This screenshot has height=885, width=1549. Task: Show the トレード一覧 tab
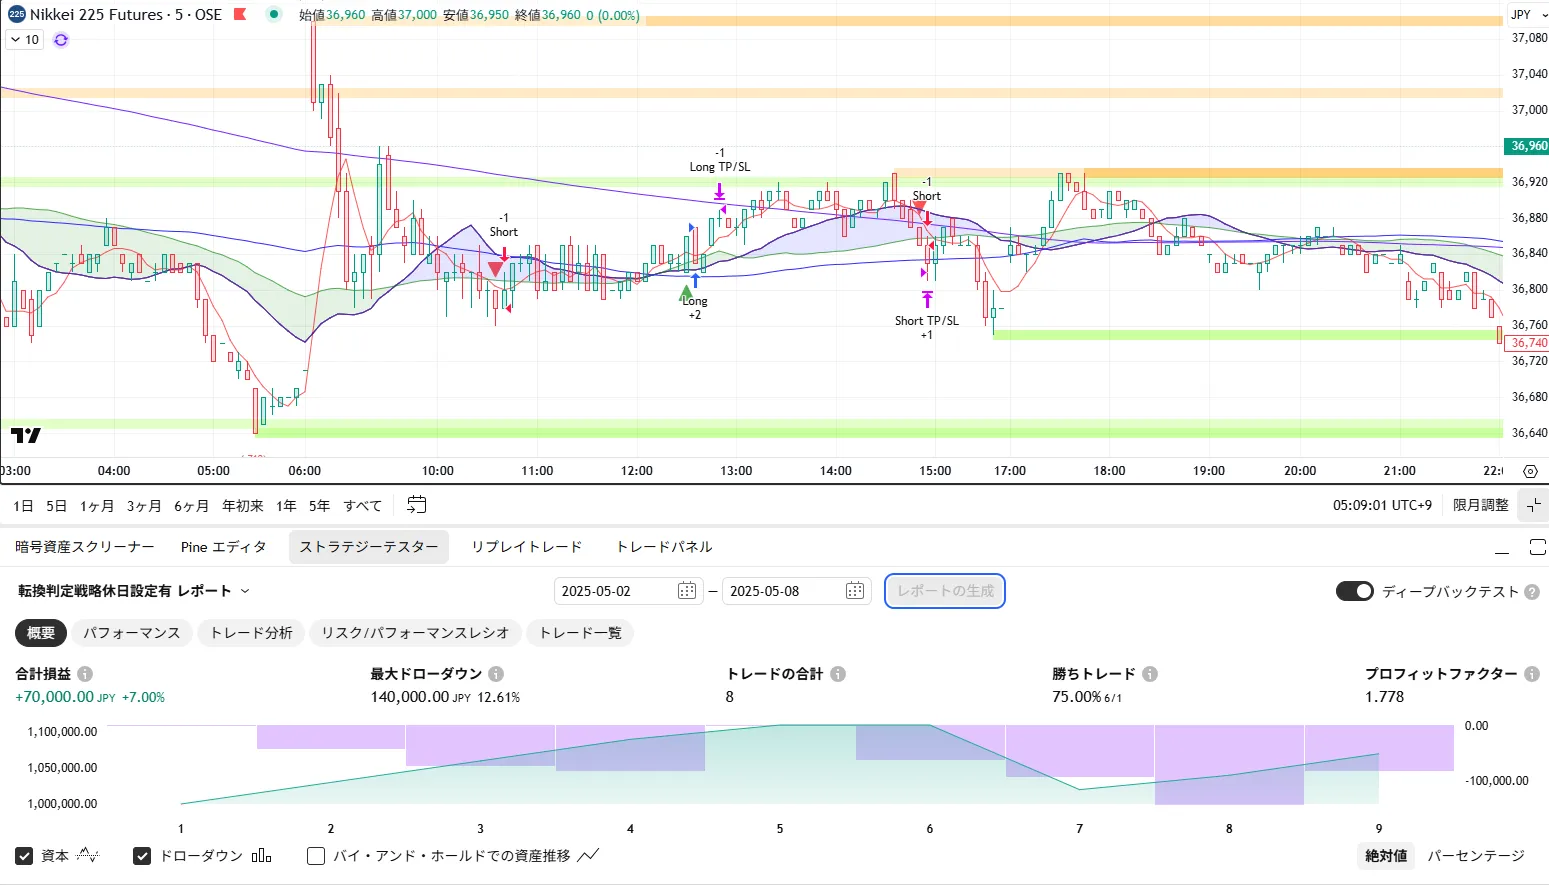[x=580, y=633]
